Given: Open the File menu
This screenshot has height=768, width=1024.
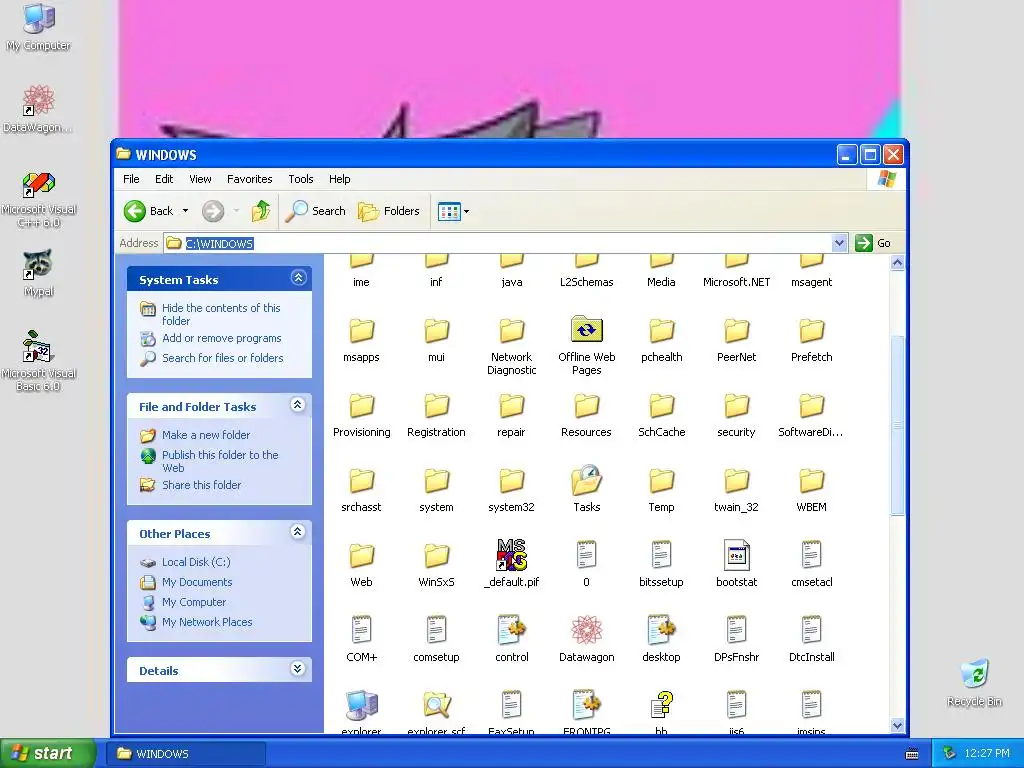Looking at the screenshot, I should pos(131,179).
